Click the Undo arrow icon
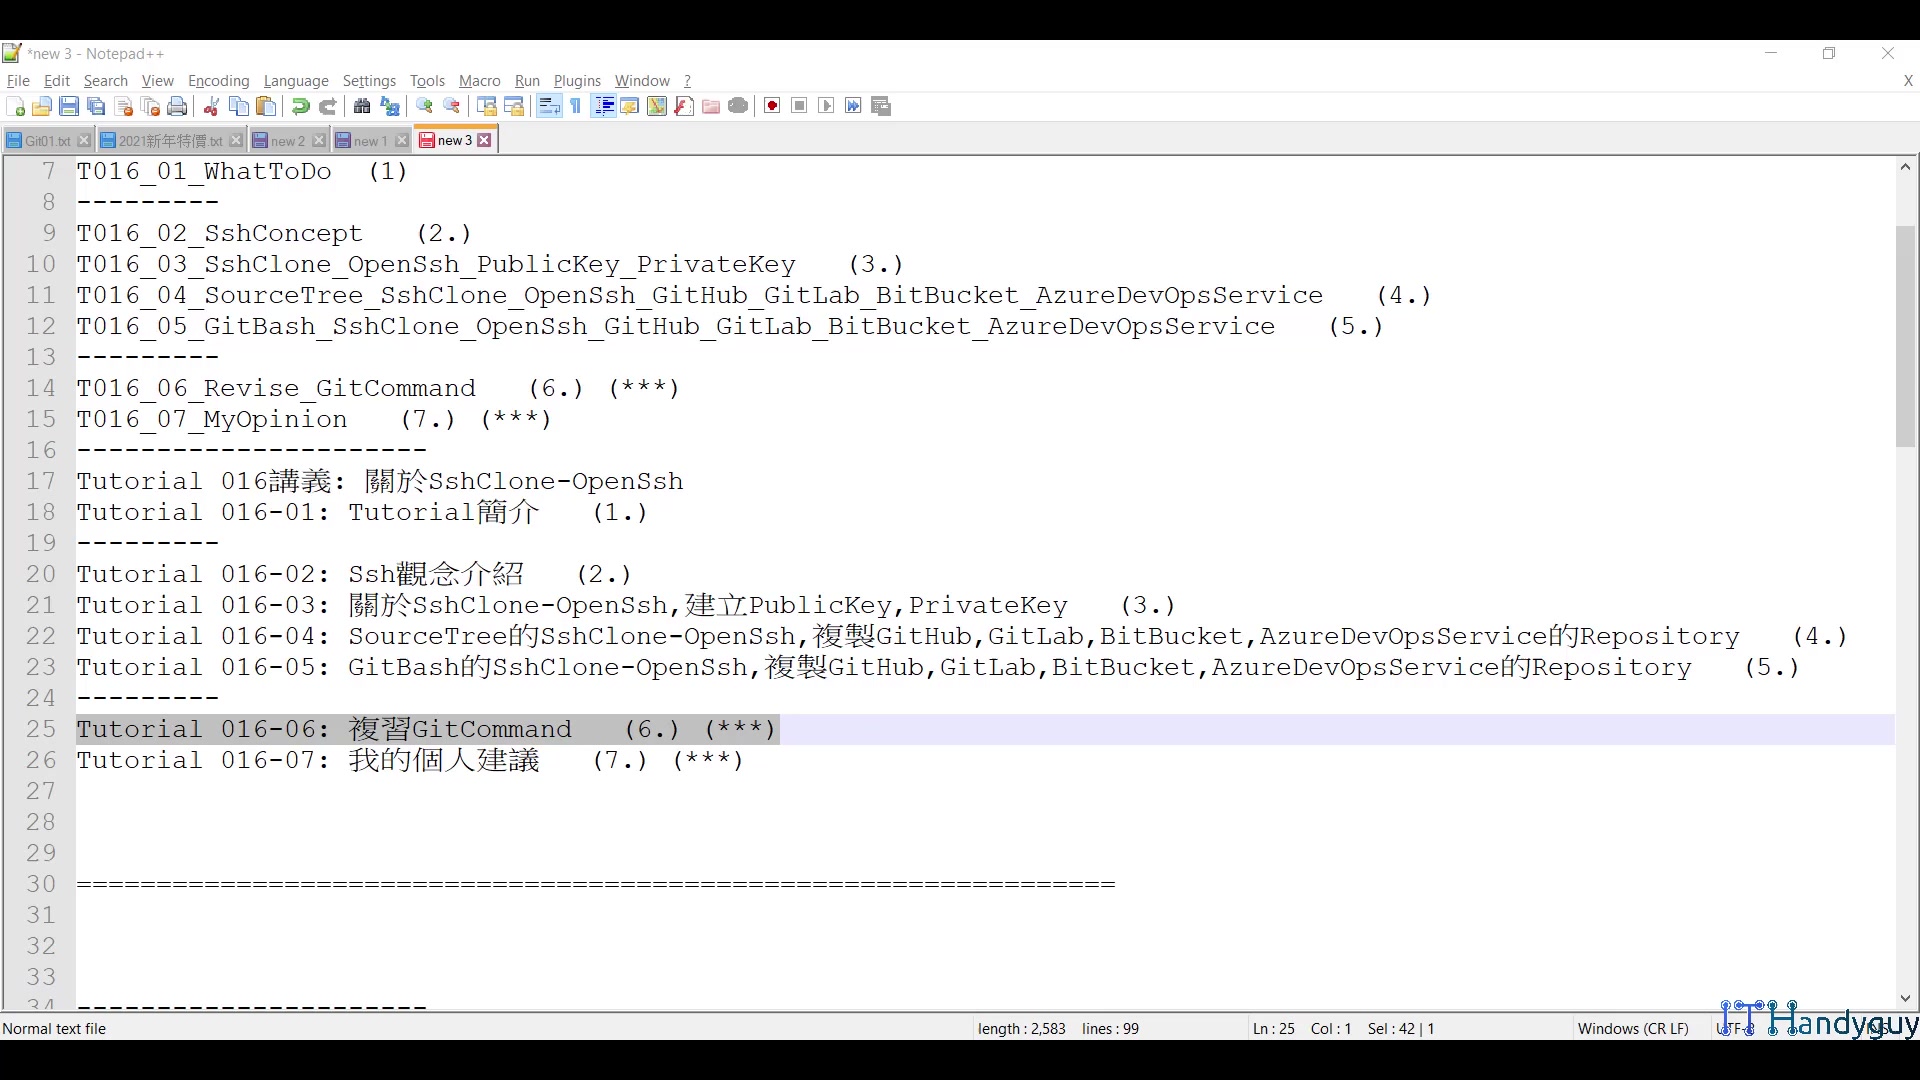1920x1080 pixels. [300, 107]
